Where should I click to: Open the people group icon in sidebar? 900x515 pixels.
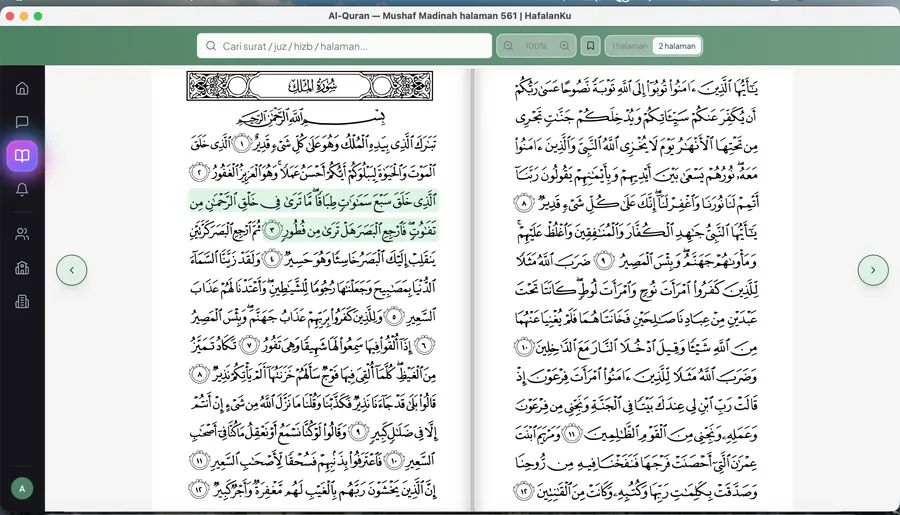22,234
